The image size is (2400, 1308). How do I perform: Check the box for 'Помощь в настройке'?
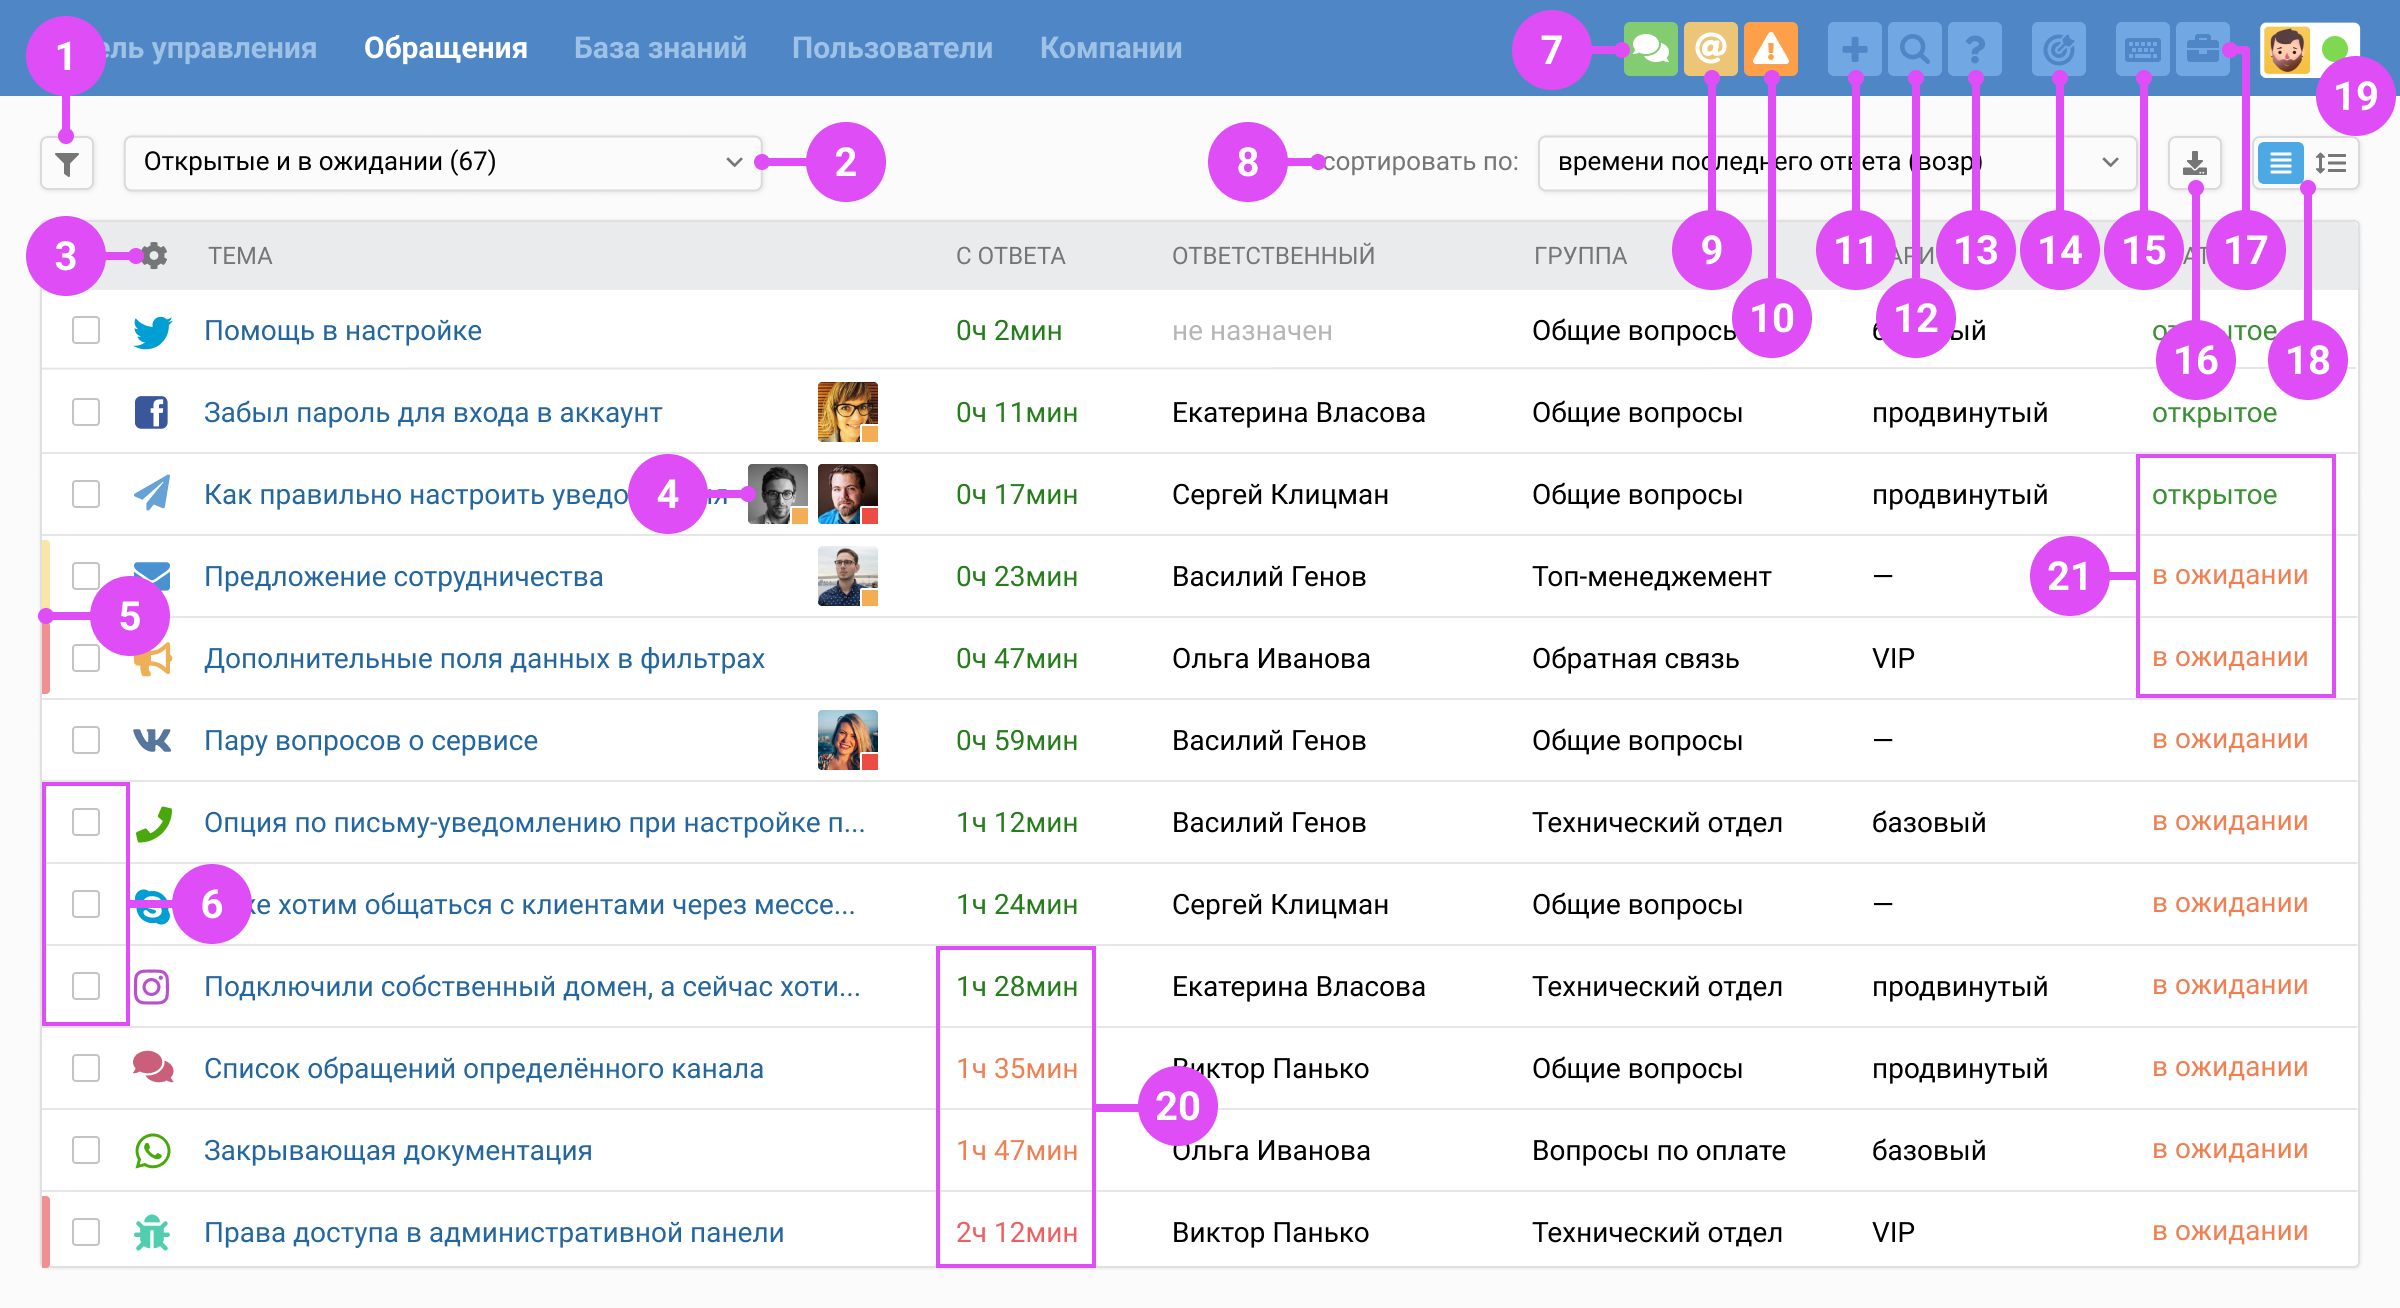86,330
